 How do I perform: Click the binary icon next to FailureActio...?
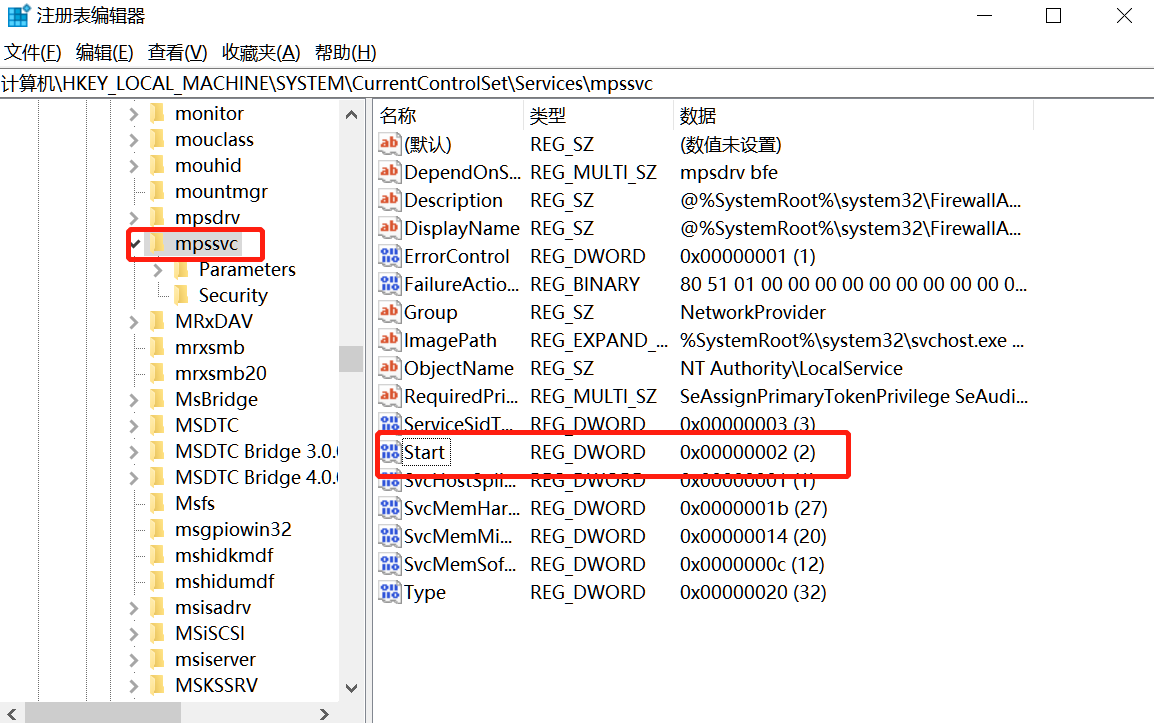390,284
